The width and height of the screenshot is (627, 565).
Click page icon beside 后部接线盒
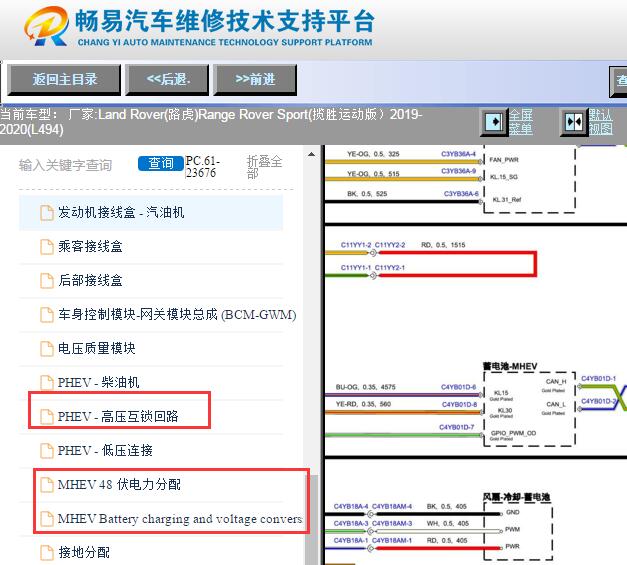pos(47,281)
